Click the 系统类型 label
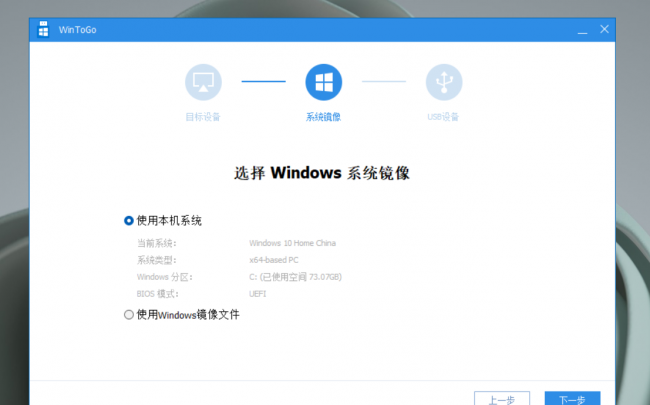 [157, 260]
